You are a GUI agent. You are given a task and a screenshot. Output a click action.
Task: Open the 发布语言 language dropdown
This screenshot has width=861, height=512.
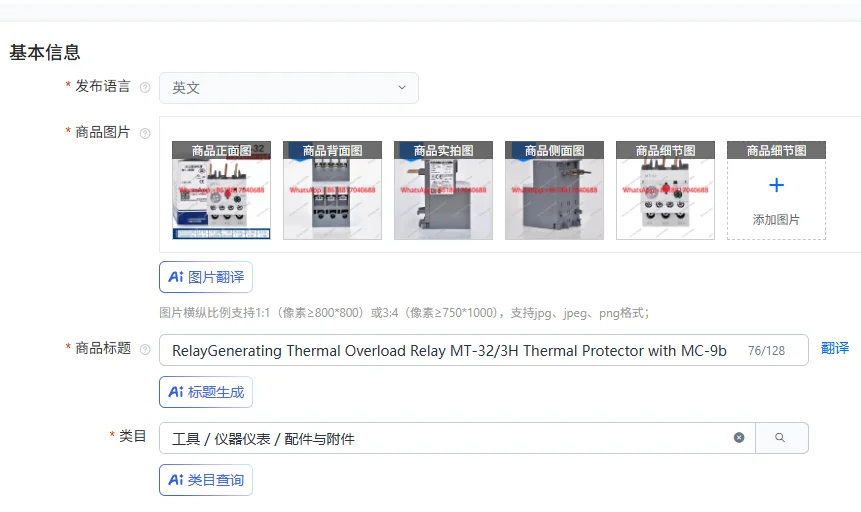click(x=289, y=88)
